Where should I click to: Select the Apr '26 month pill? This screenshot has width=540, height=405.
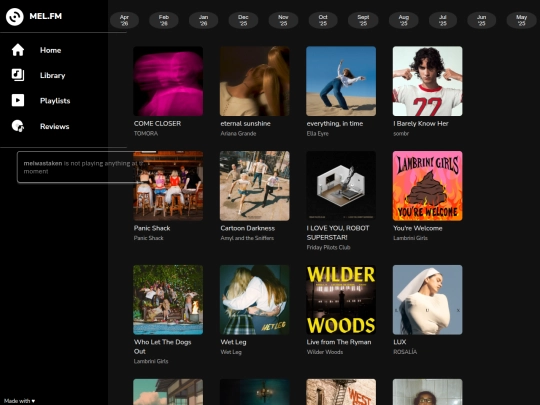[124, 20]
